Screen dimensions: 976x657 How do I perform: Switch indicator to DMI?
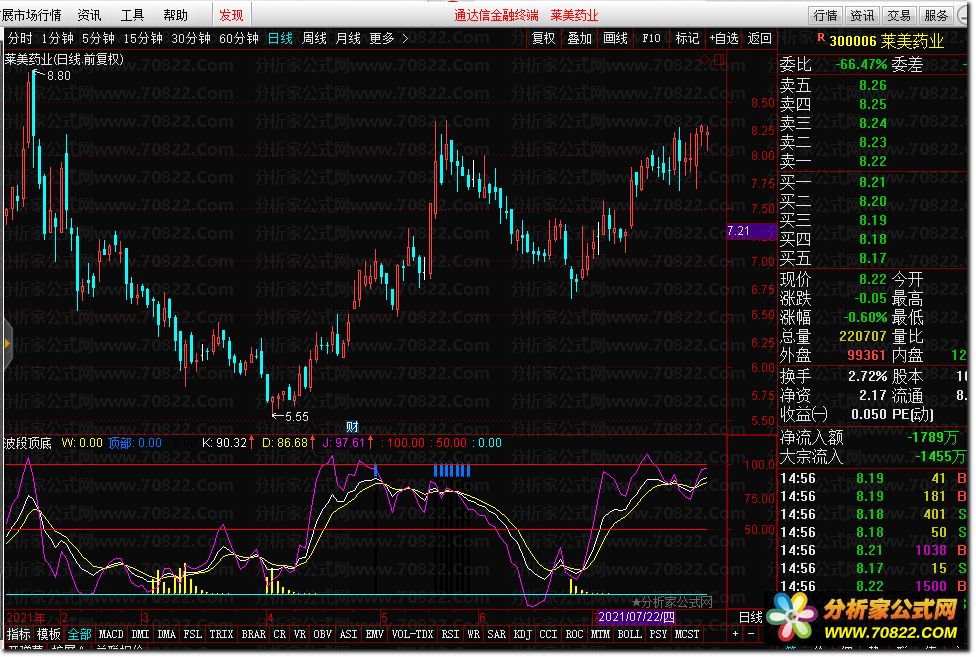pyautogui.click(x=141, y=634)
